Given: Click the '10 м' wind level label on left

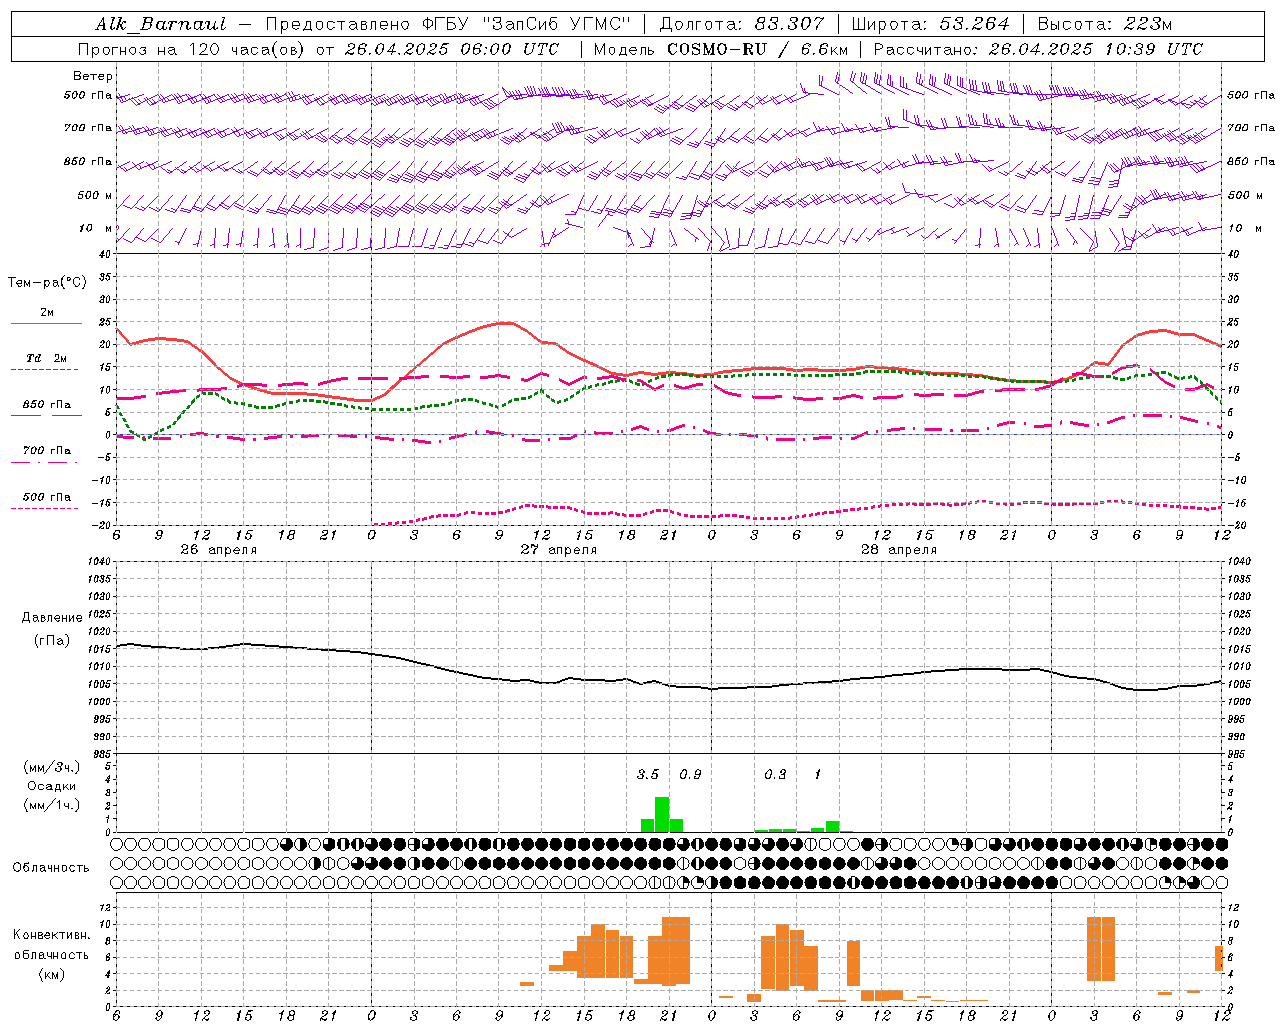Looking at the screenshot, I should (x=96, y=228).
